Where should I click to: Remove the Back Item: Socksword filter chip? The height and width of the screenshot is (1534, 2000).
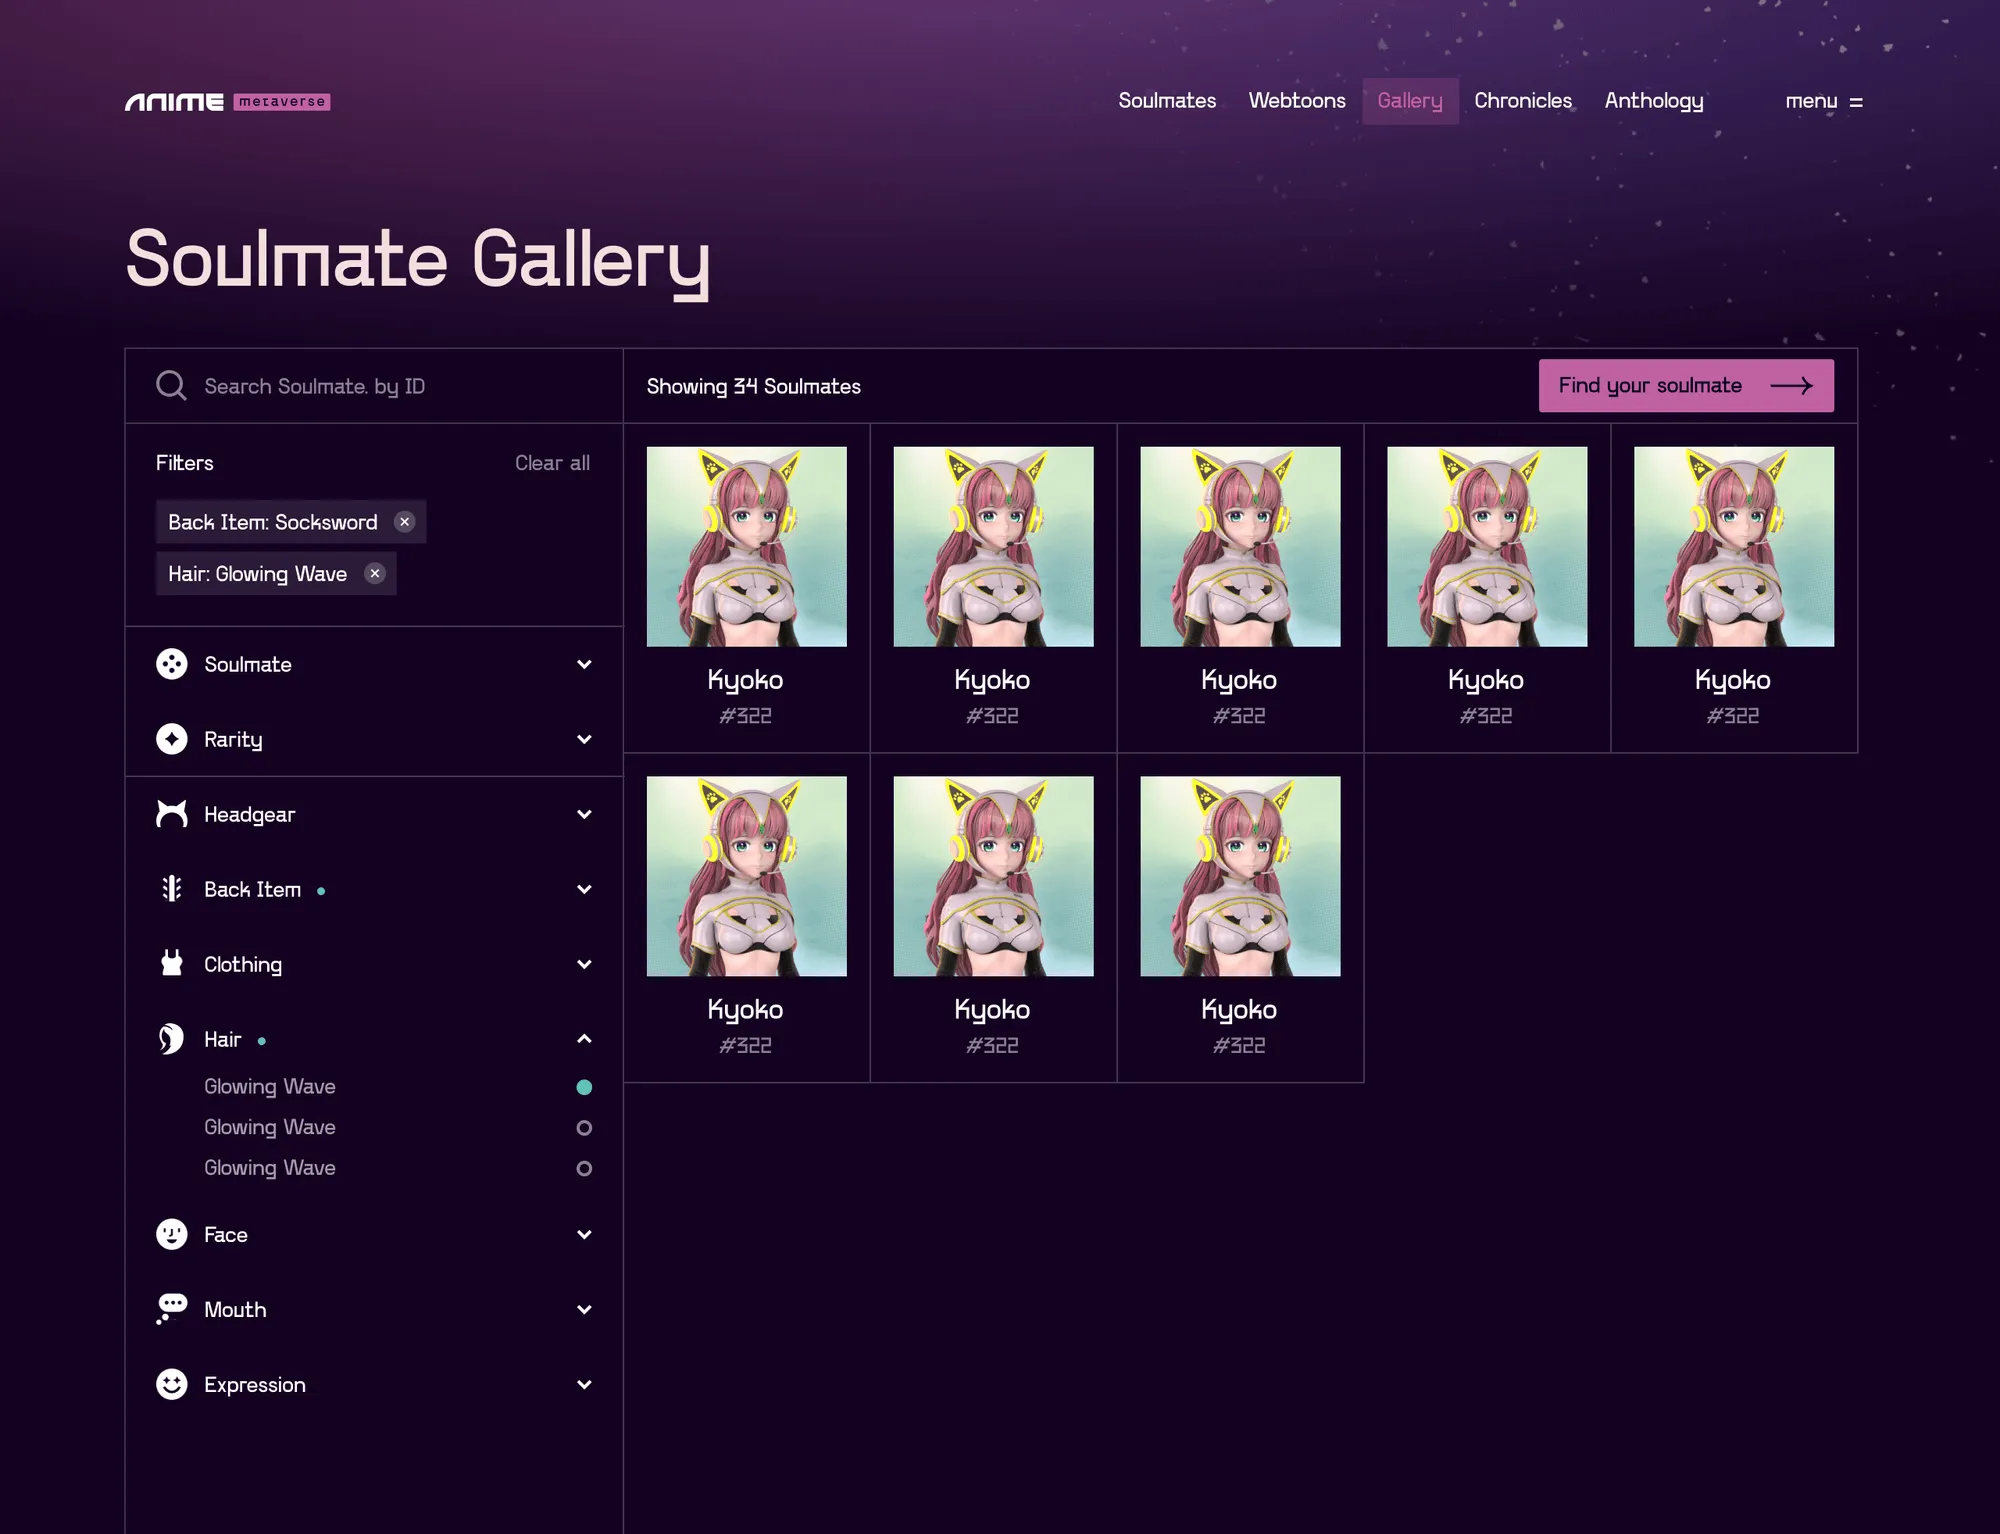tap(404, 522)
